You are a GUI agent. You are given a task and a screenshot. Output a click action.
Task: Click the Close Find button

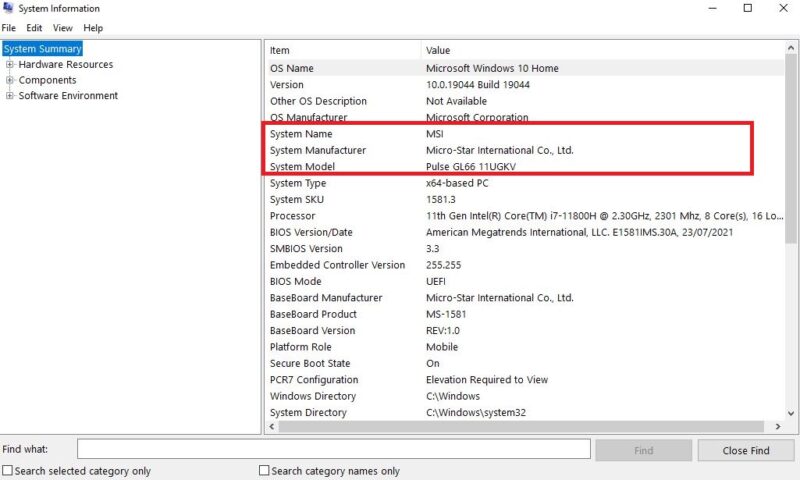click(x=746, y=450)
